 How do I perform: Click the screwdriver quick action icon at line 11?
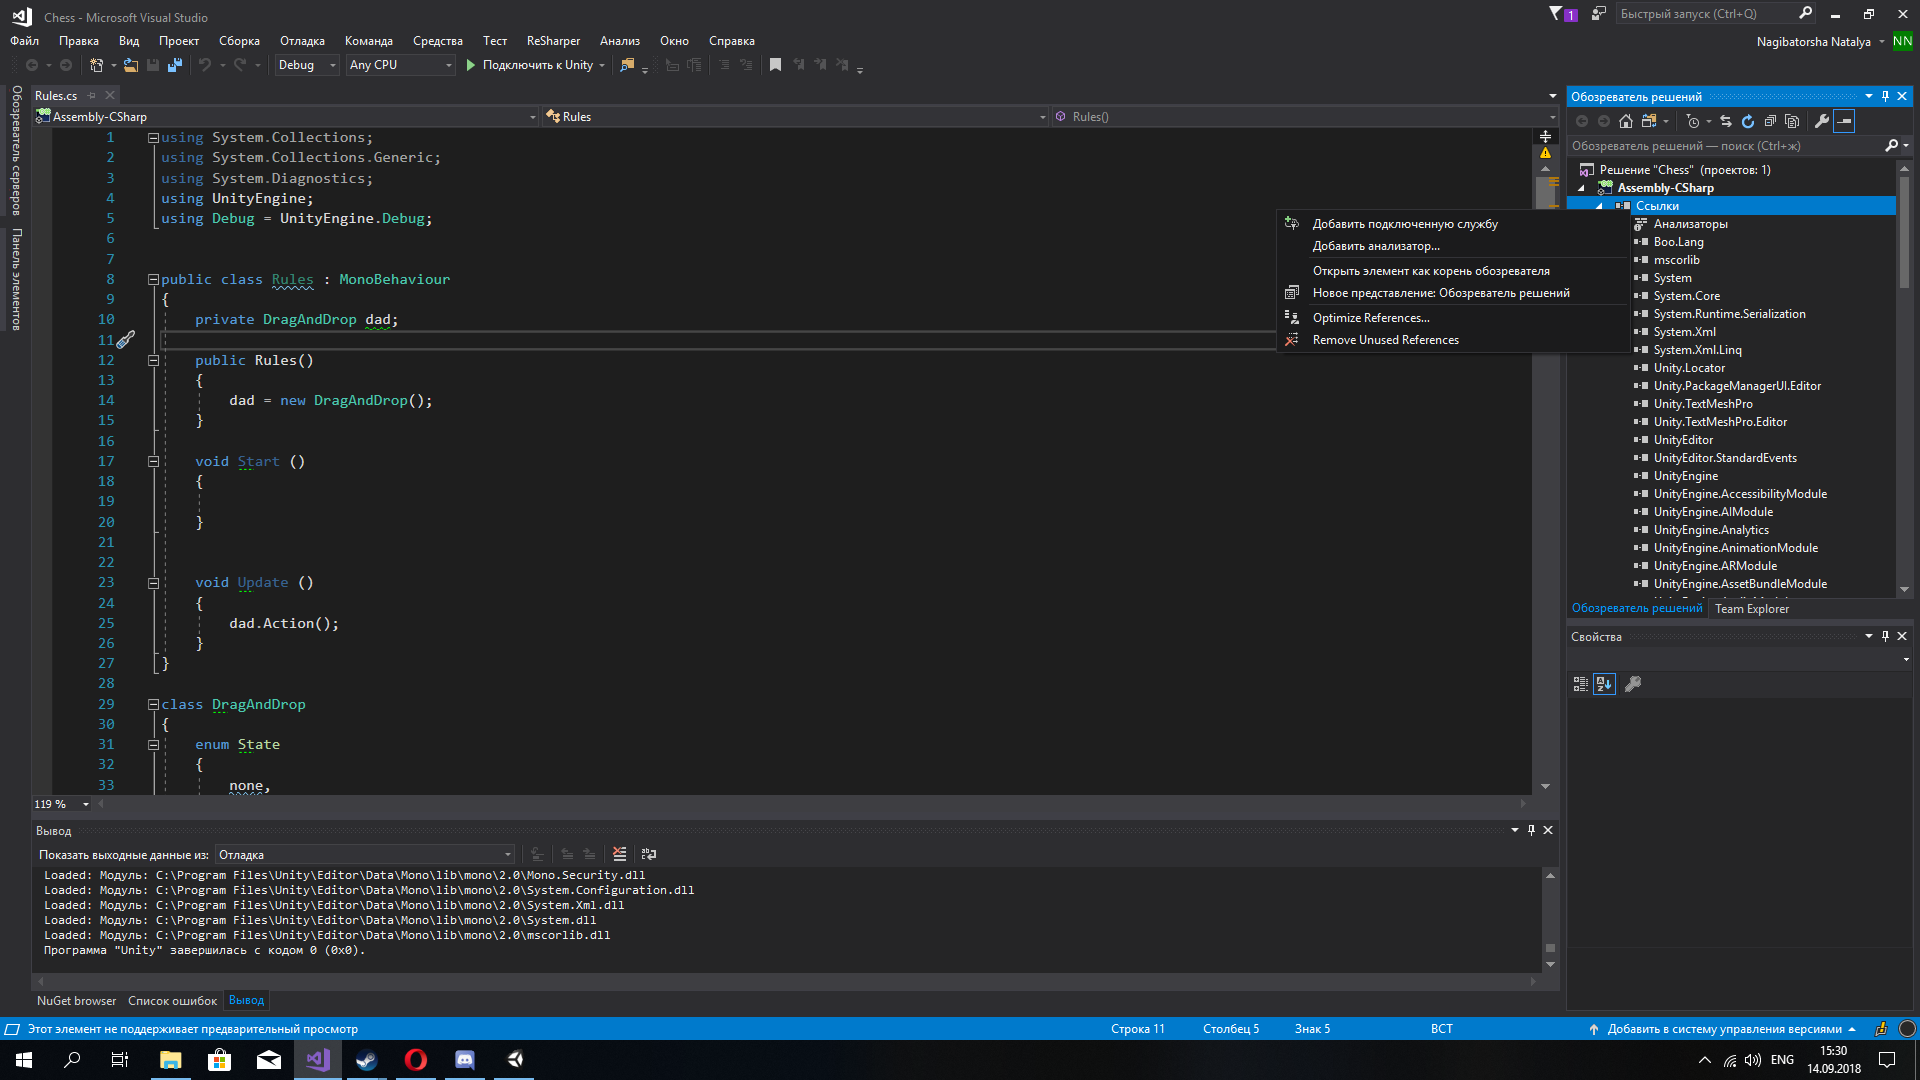coord(126,340)
